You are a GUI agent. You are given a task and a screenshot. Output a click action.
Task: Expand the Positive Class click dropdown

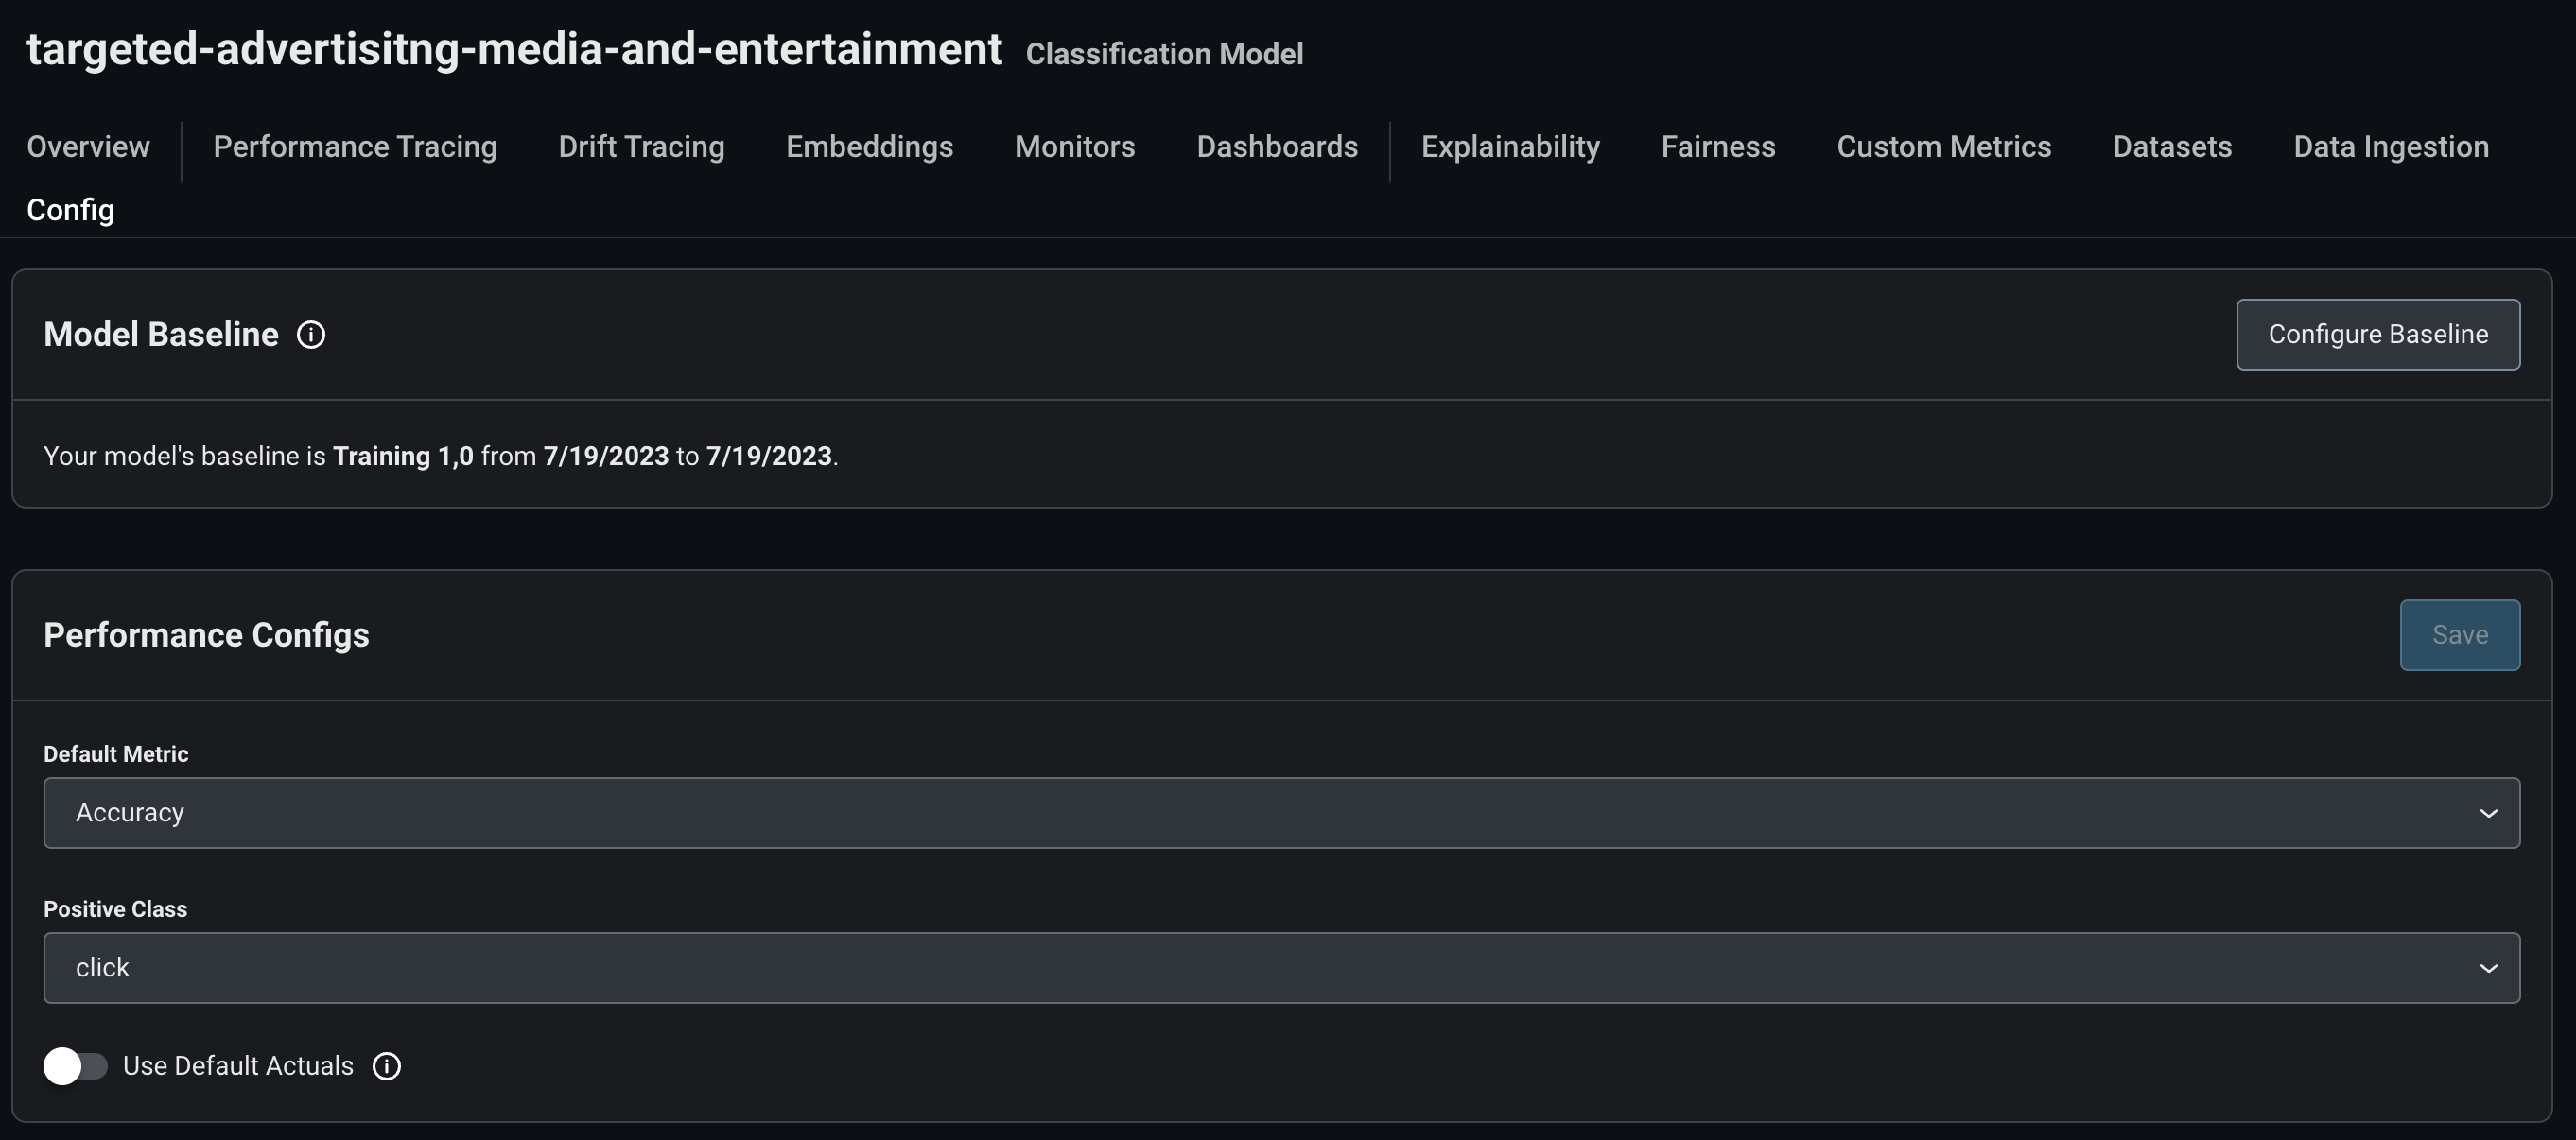pos(1280,968)
